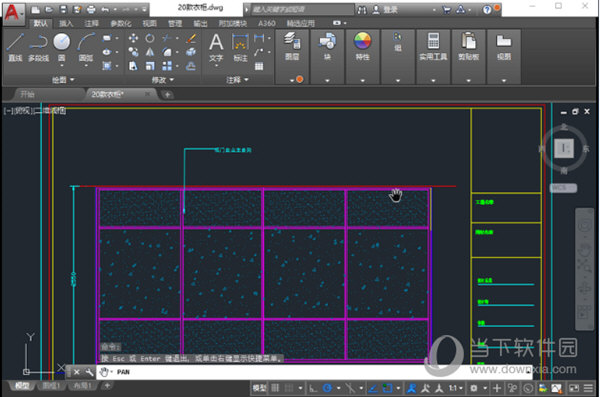Click the Move tool icon
This screenshot has width=600, height=397.
tap(133, 38)
